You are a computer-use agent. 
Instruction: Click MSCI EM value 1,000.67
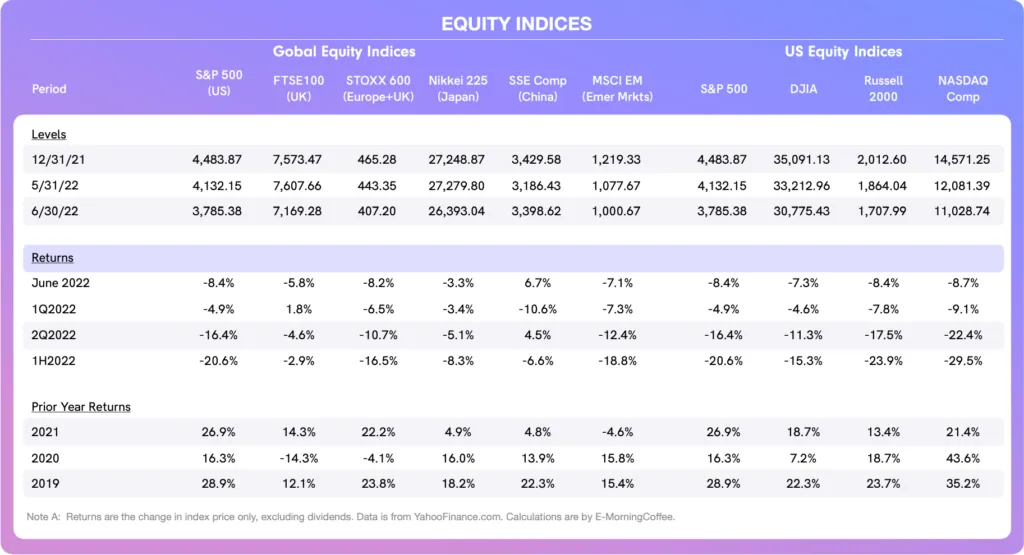(616, 211)
